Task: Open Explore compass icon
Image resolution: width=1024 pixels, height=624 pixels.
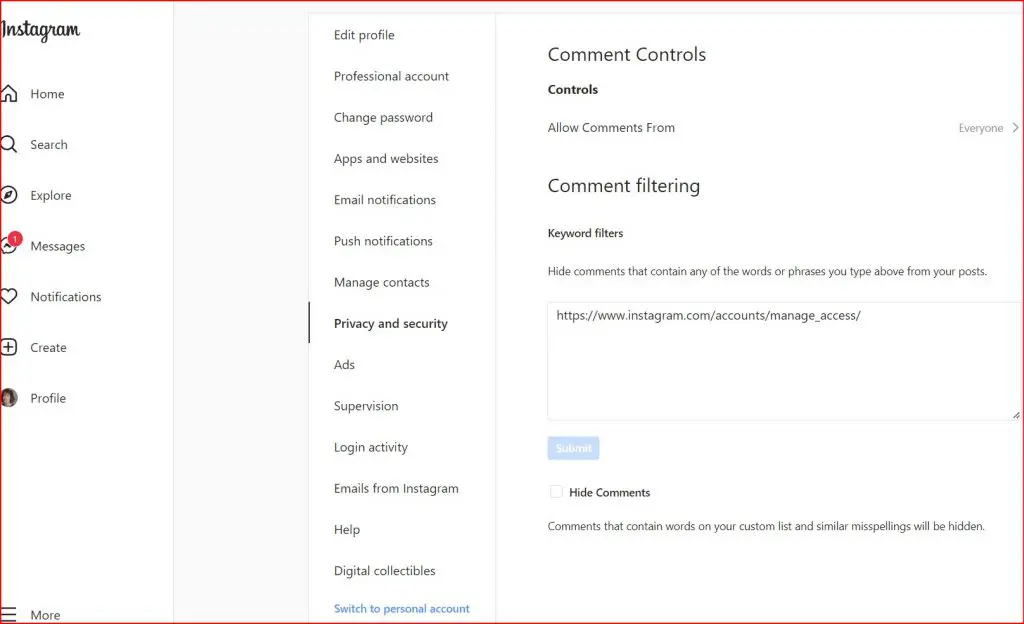Action: coord(9,196)
